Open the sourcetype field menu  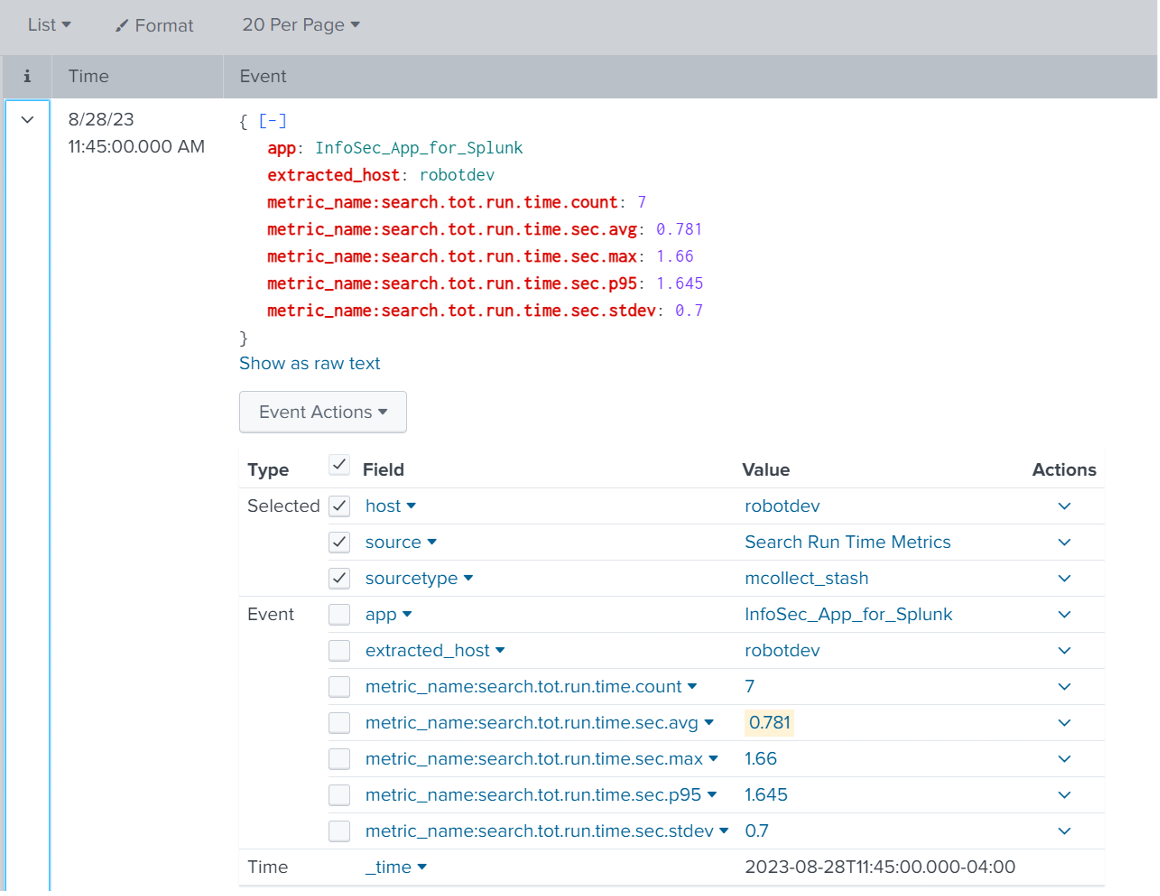pyautogui.click(x=419, y=579)
